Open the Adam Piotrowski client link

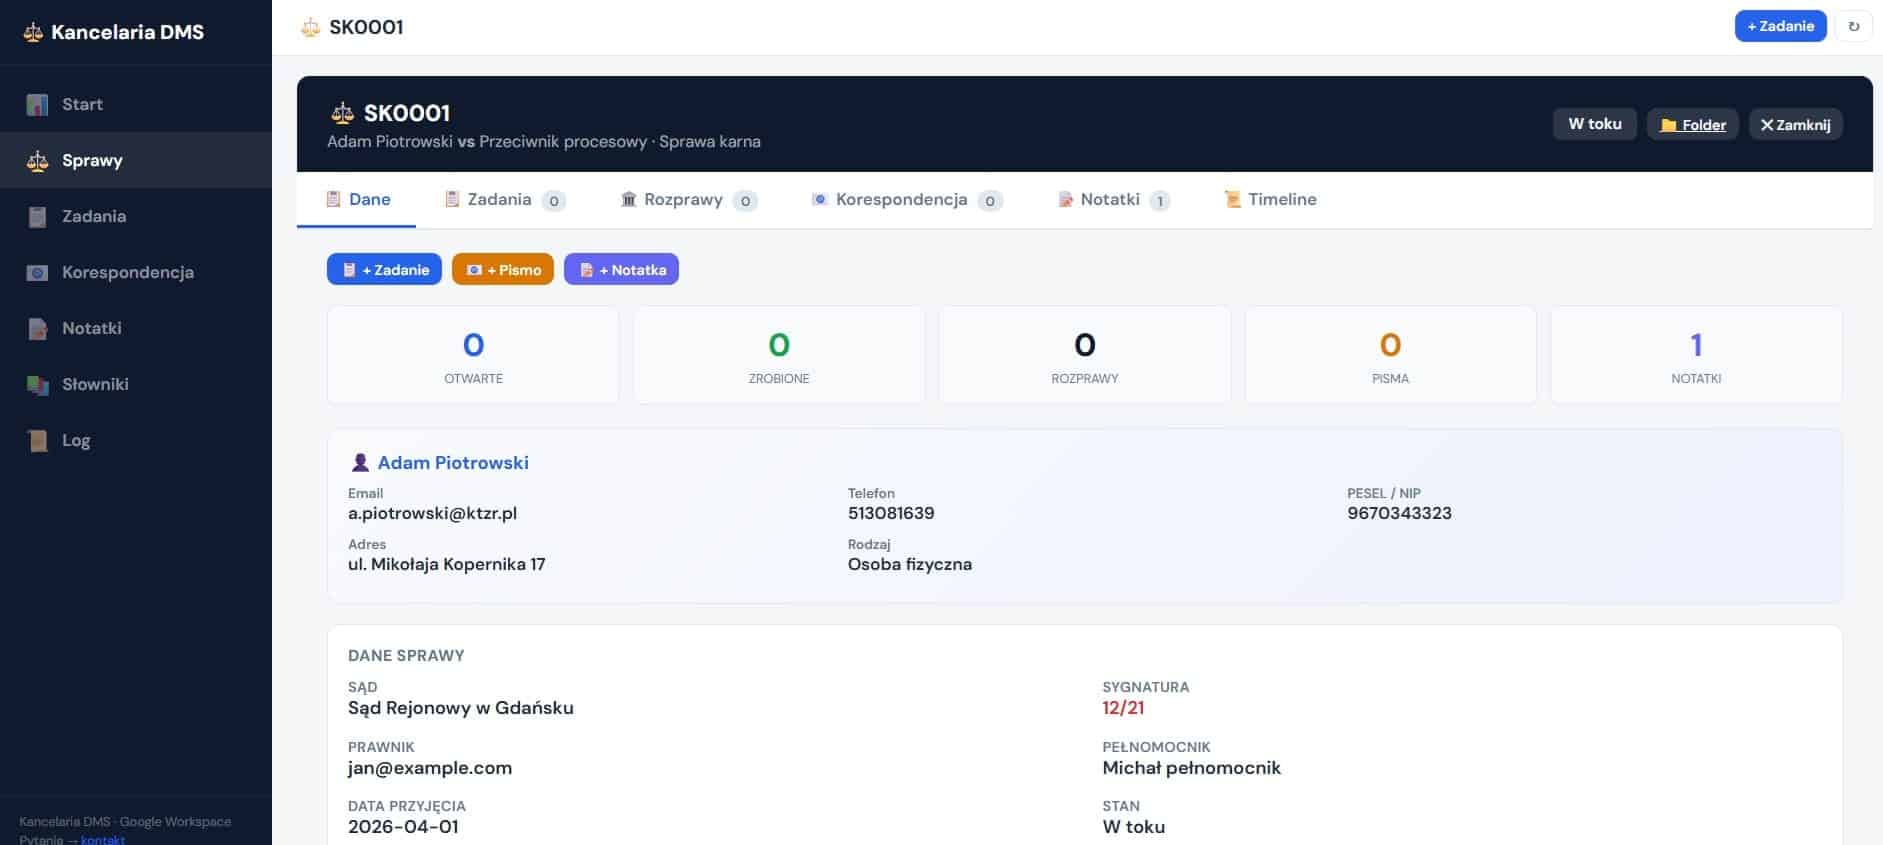(453, 462)
